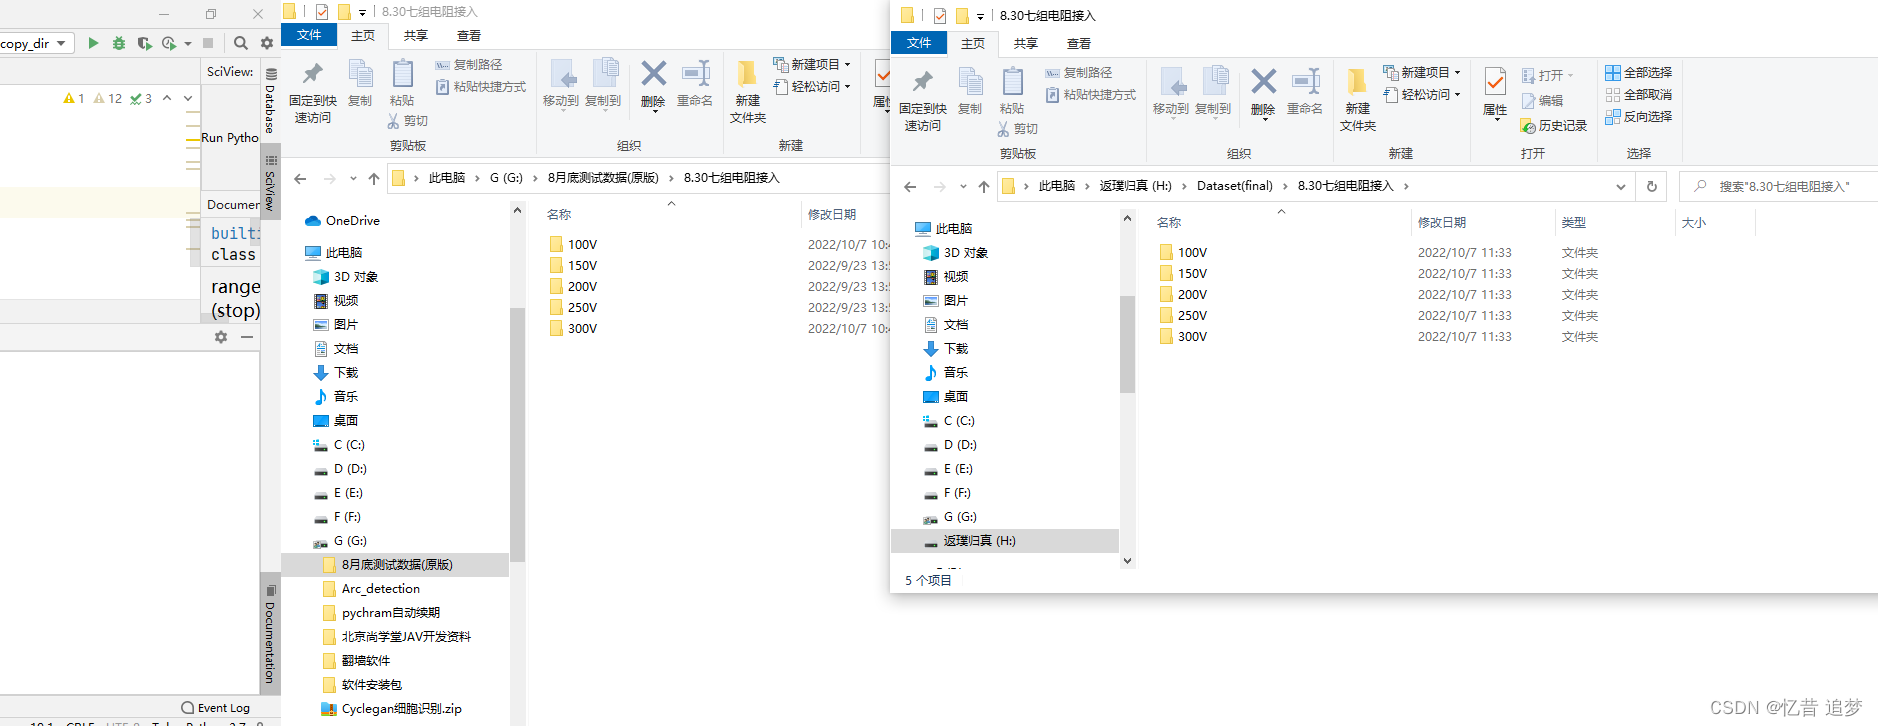
Task: Switch to 查看 tab in right Explorer window
Action: (x=1079, y=43)
